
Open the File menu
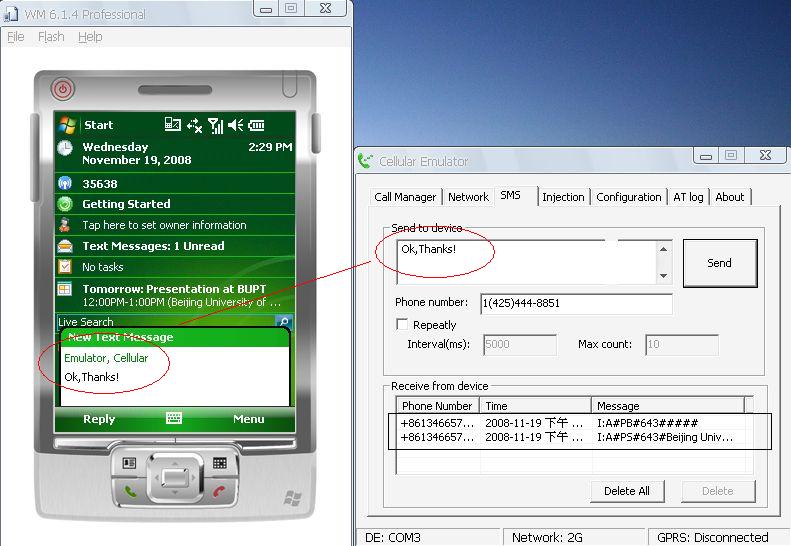[x=16, y=37]
